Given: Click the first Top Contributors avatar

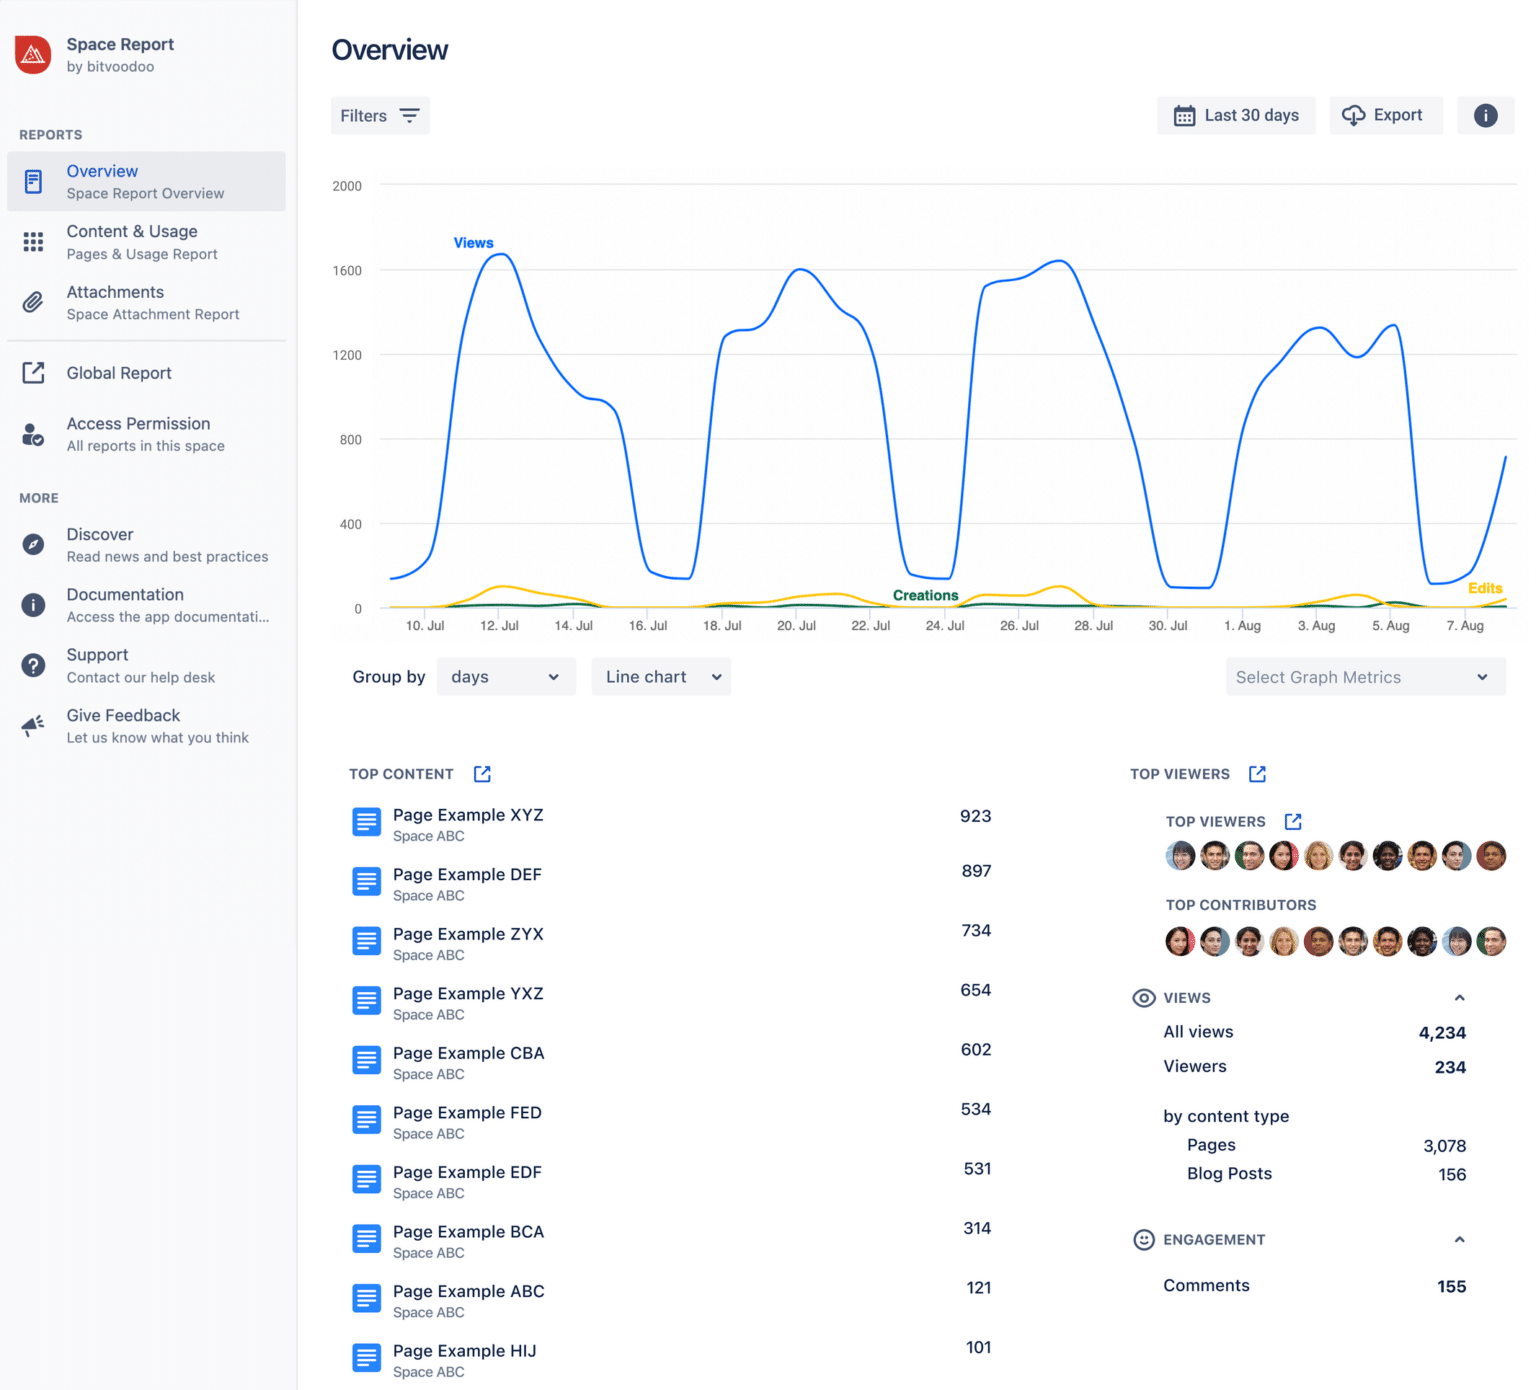Looking at the screenshot, I should [1180, 941].
